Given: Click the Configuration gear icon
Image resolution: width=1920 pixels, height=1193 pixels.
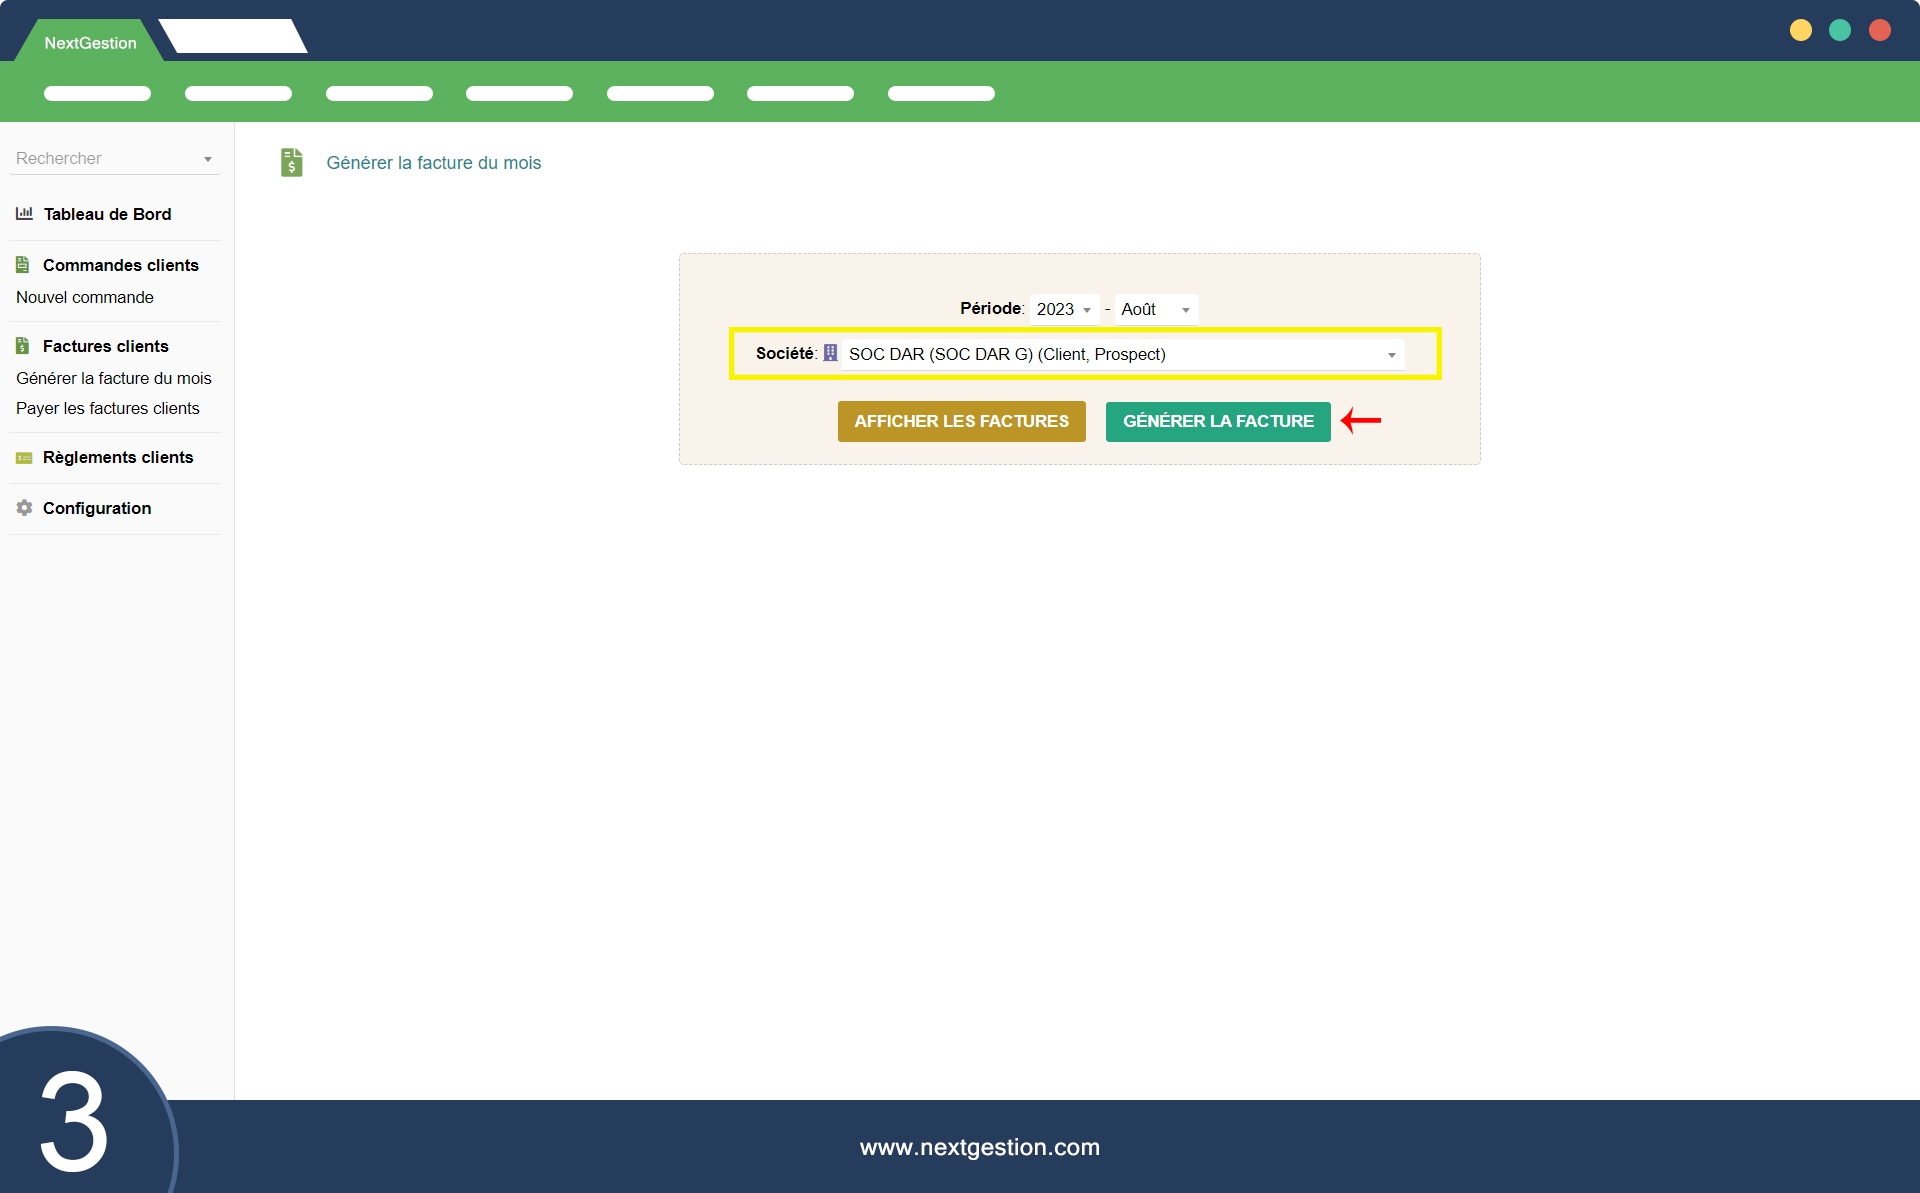Looking at the screenshot, I should click(x=24, y=508).
